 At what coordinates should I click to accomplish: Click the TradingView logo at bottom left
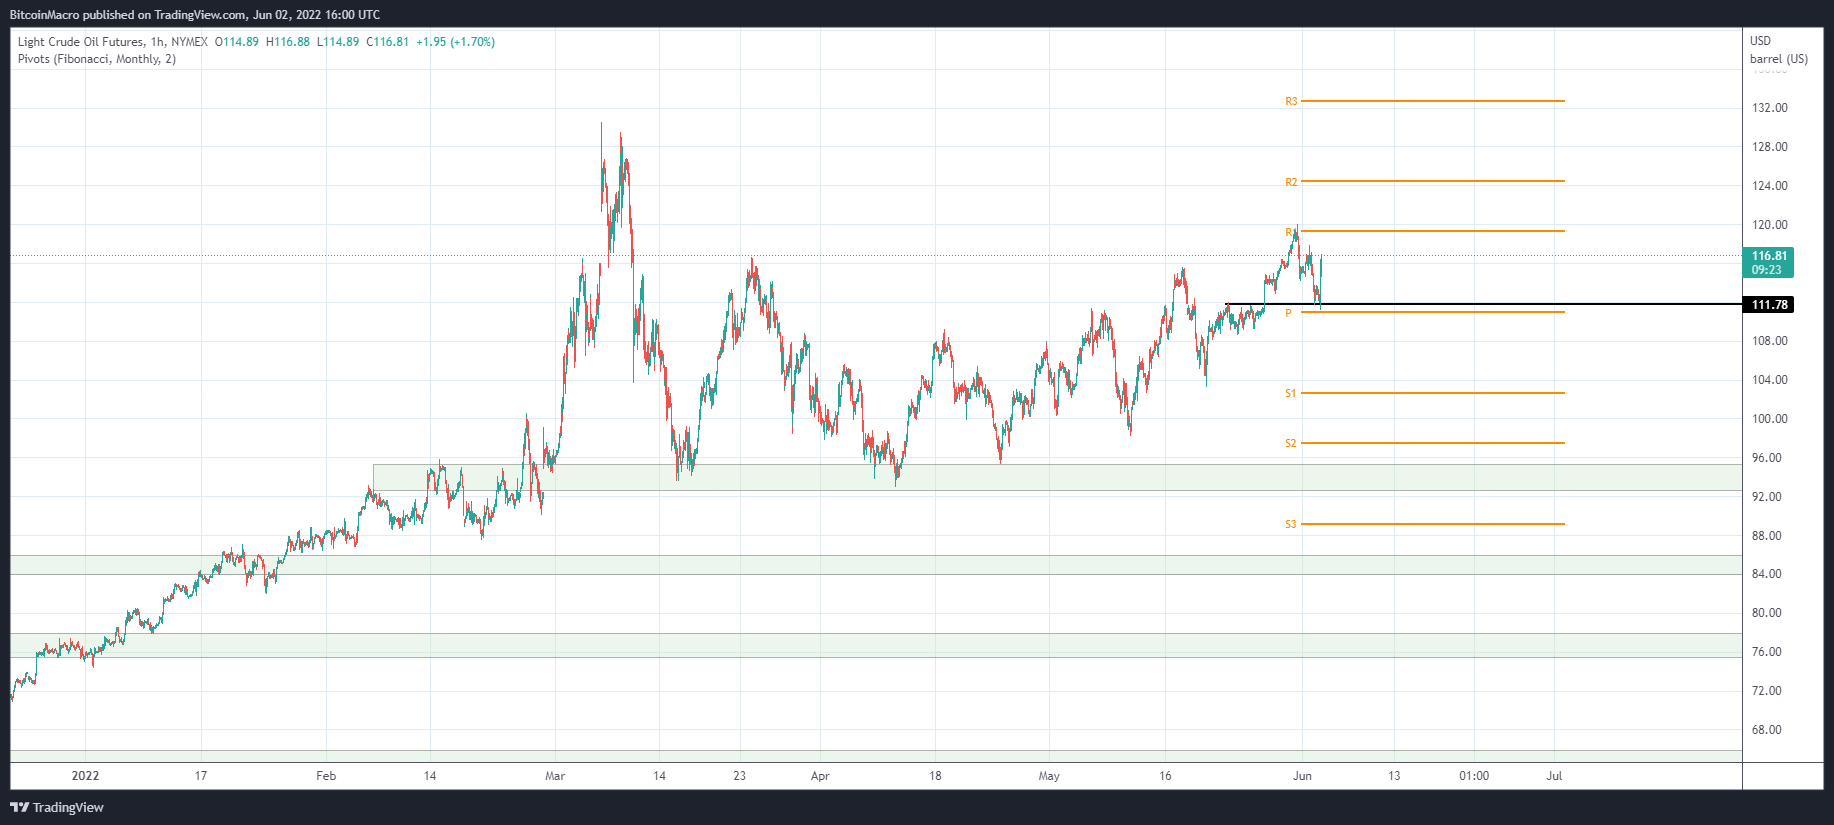click(57, 807)
